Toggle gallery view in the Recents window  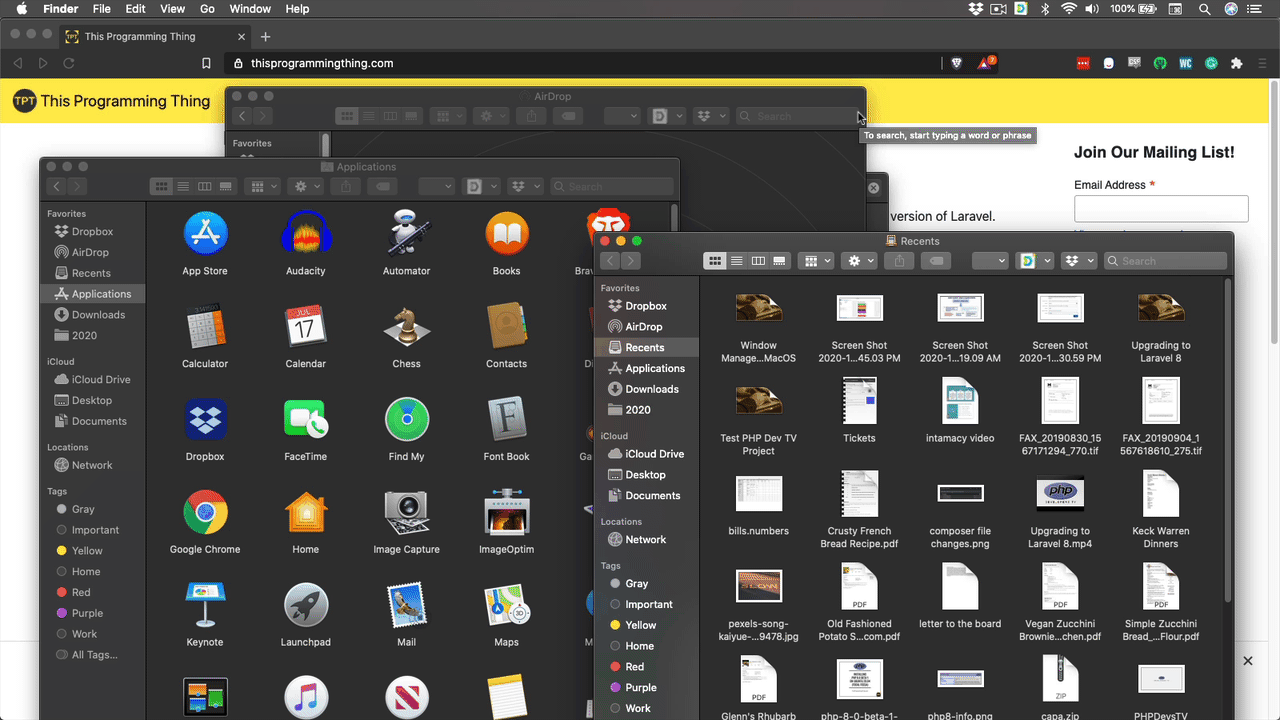(x=779, y=260)
